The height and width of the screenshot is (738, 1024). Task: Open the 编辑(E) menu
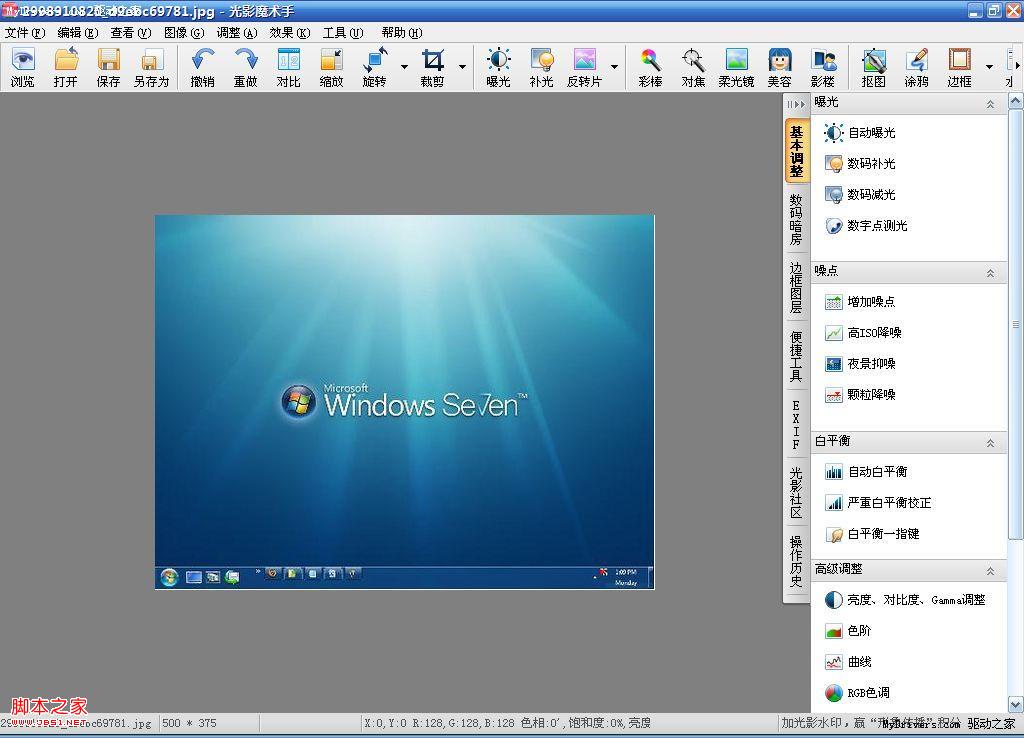coord(78,33)
